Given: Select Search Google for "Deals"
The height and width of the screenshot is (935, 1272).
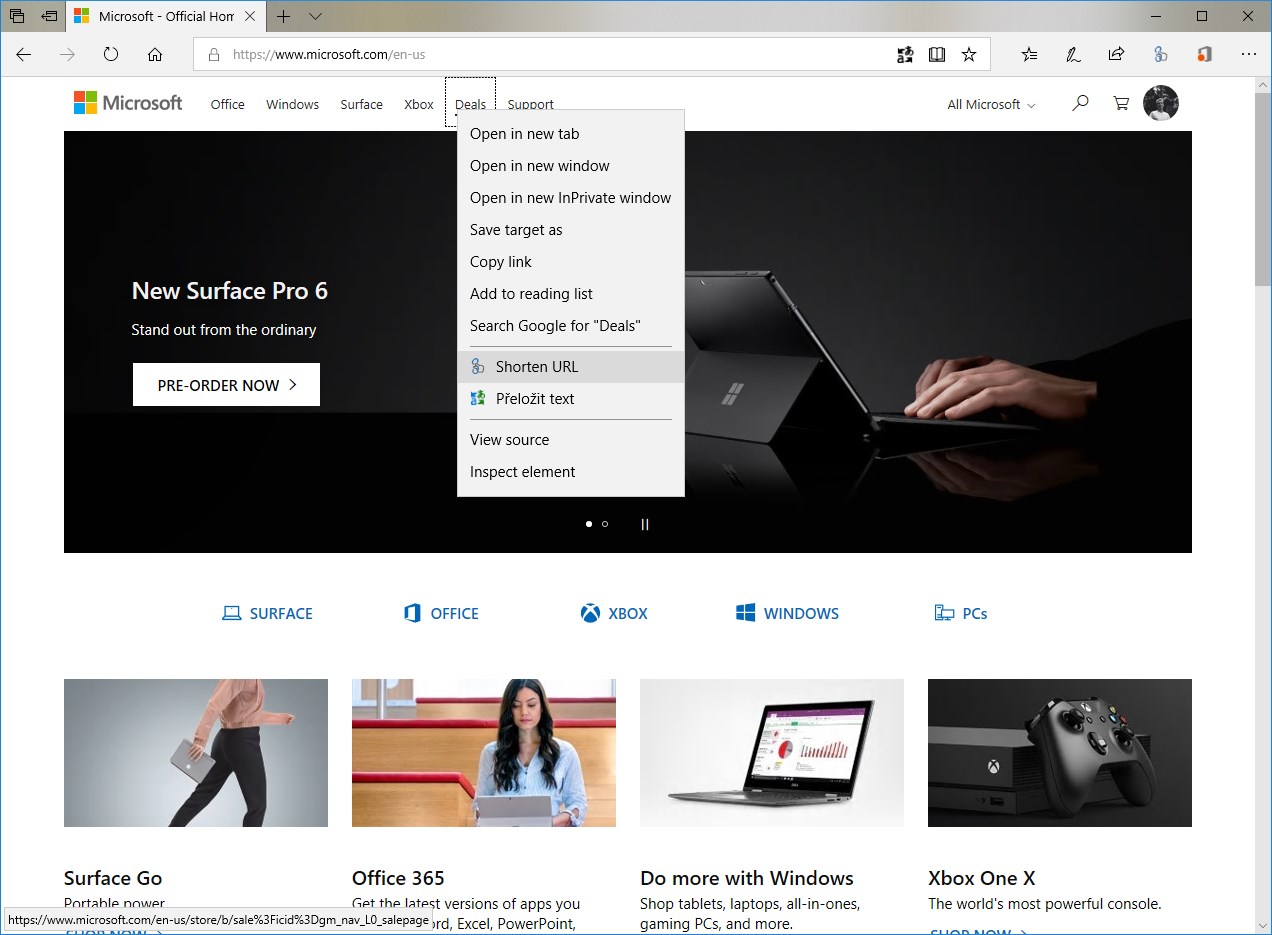Looking at the screenshot, I should (x=571, y=326).
